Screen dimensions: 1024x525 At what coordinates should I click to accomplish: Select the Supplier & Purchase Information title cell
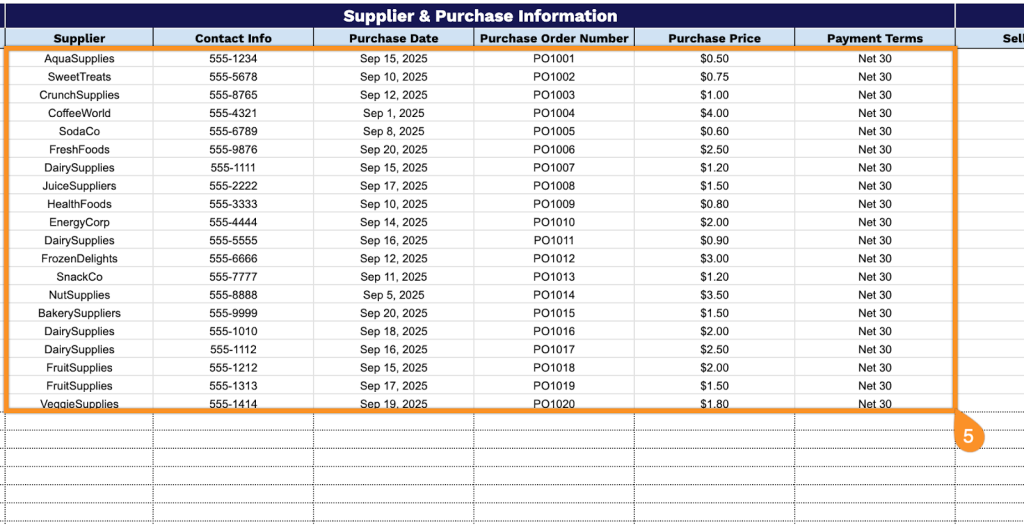[480, 16]
